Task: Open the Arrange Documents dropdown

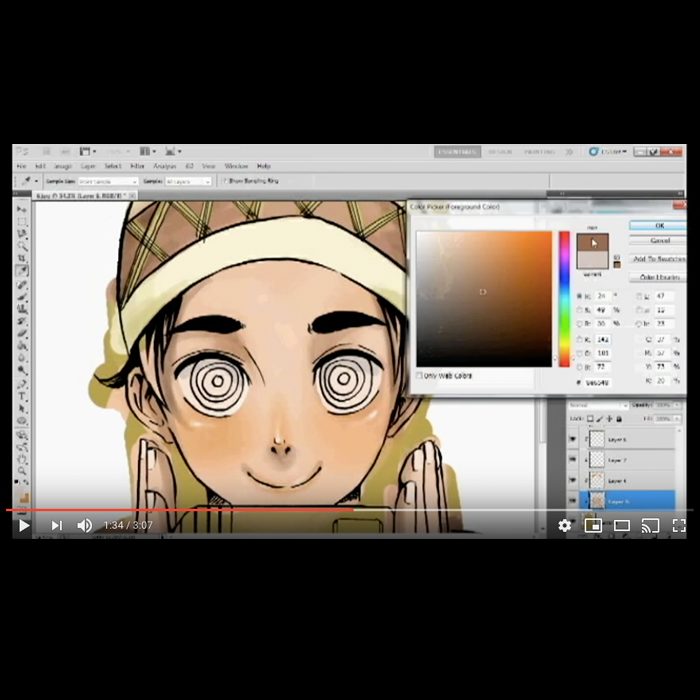Action: pyautogui.click(x=148, y=151)
